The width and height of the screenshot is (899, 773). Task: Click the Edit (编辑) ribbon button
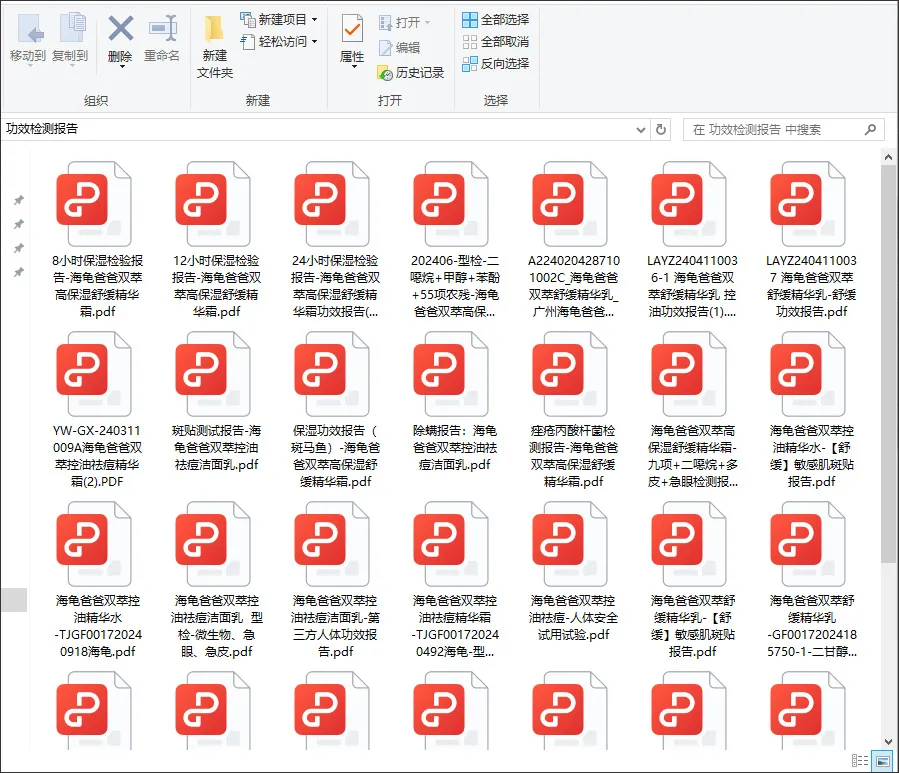[x=400, y=48]
